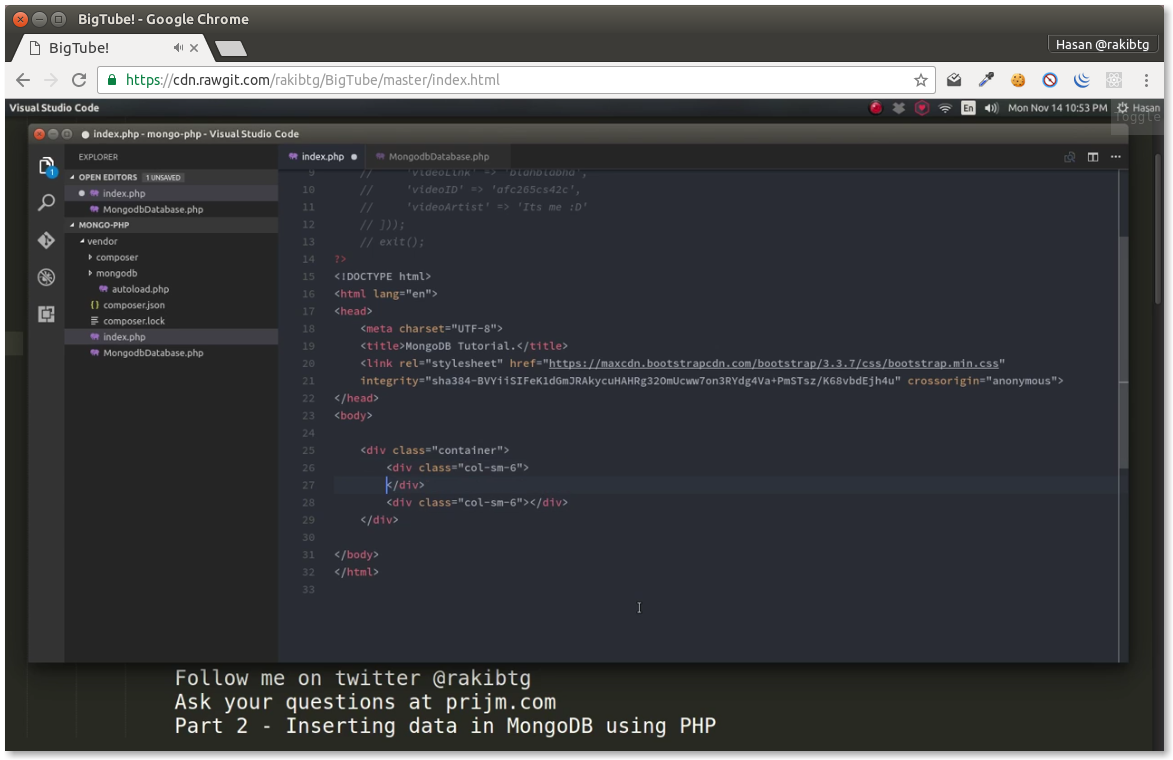Open the Search view in activity bar
Image resolution: width=1173 pixels, height=760 pixels.
[46, 202]
